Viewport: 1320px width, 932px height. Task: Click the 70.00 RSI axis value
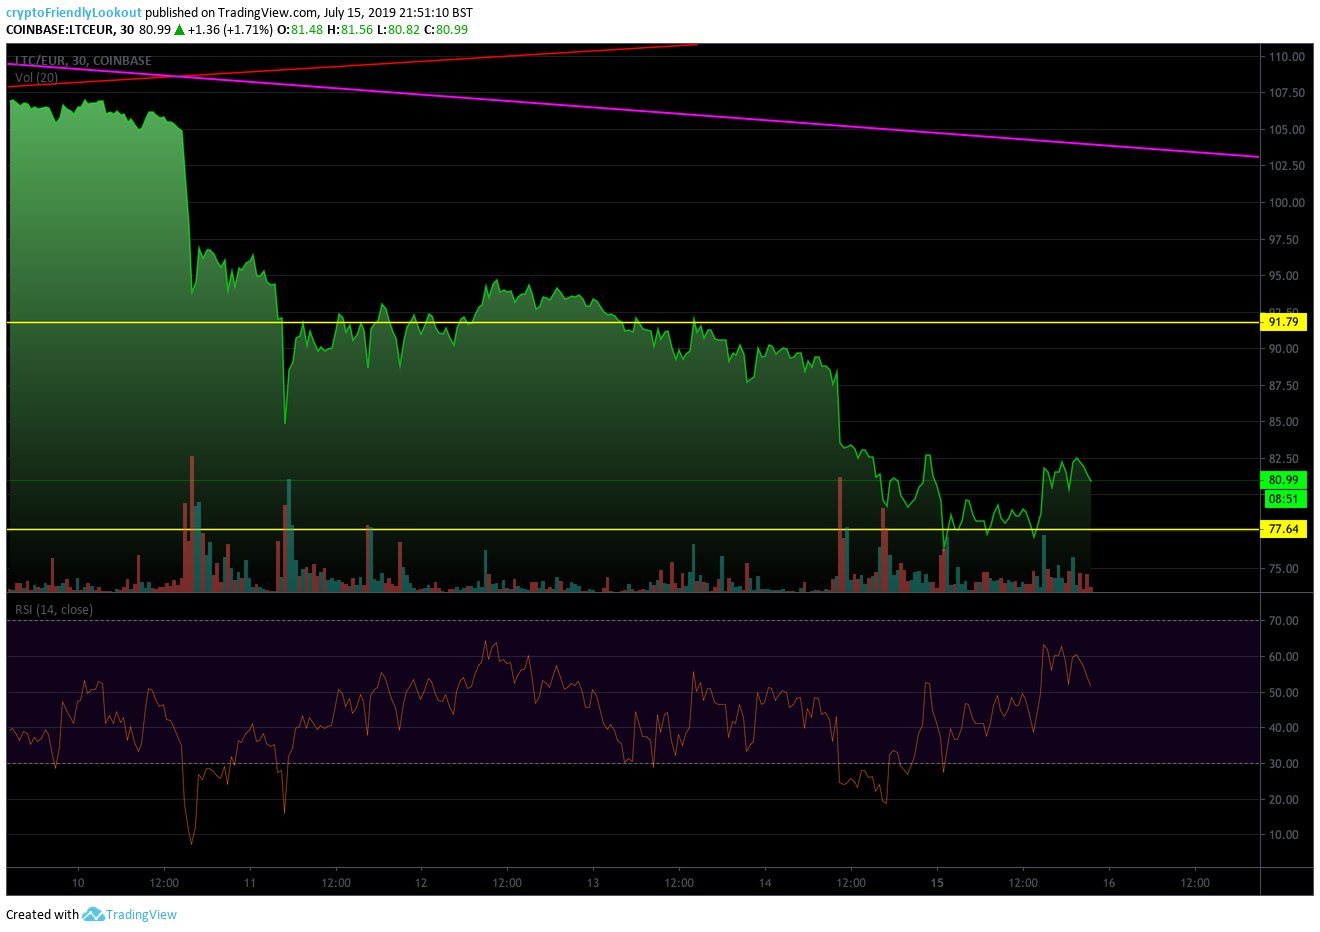pyautogui.click(x=1284, y=621)
